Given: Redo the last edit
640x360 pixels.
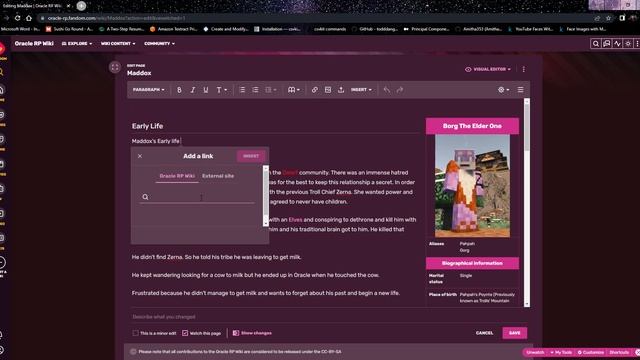Looking at the screenshot, I should pos(400,90).
